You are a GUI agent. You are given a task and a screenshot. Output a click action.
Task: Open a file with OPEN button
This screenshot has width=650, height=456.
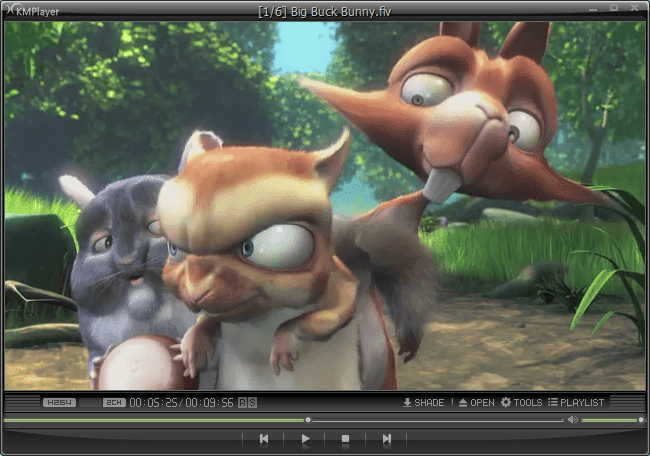click(x=477, y=403)
